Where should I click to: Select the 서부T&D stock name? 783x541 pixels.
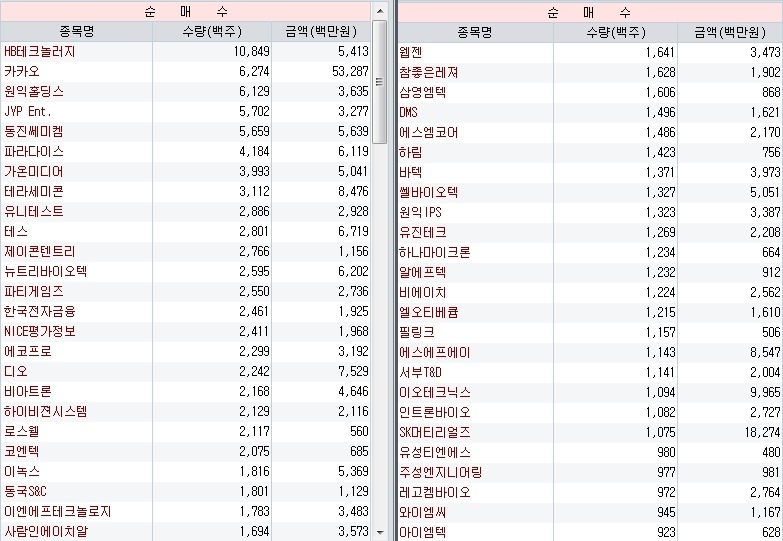click(420, 372)
